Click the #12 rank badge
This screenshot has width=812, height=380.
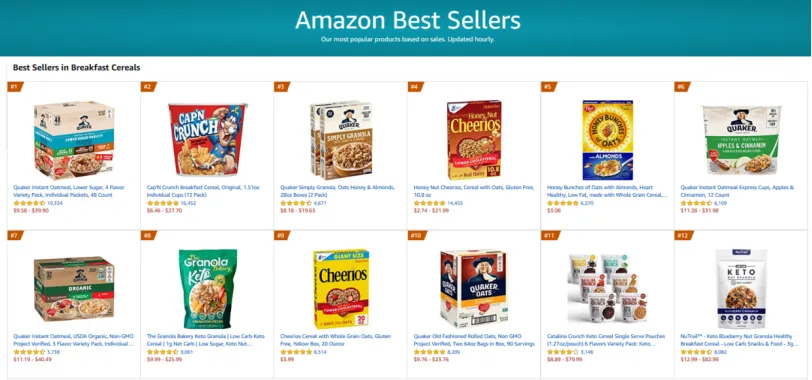[684, 236]
